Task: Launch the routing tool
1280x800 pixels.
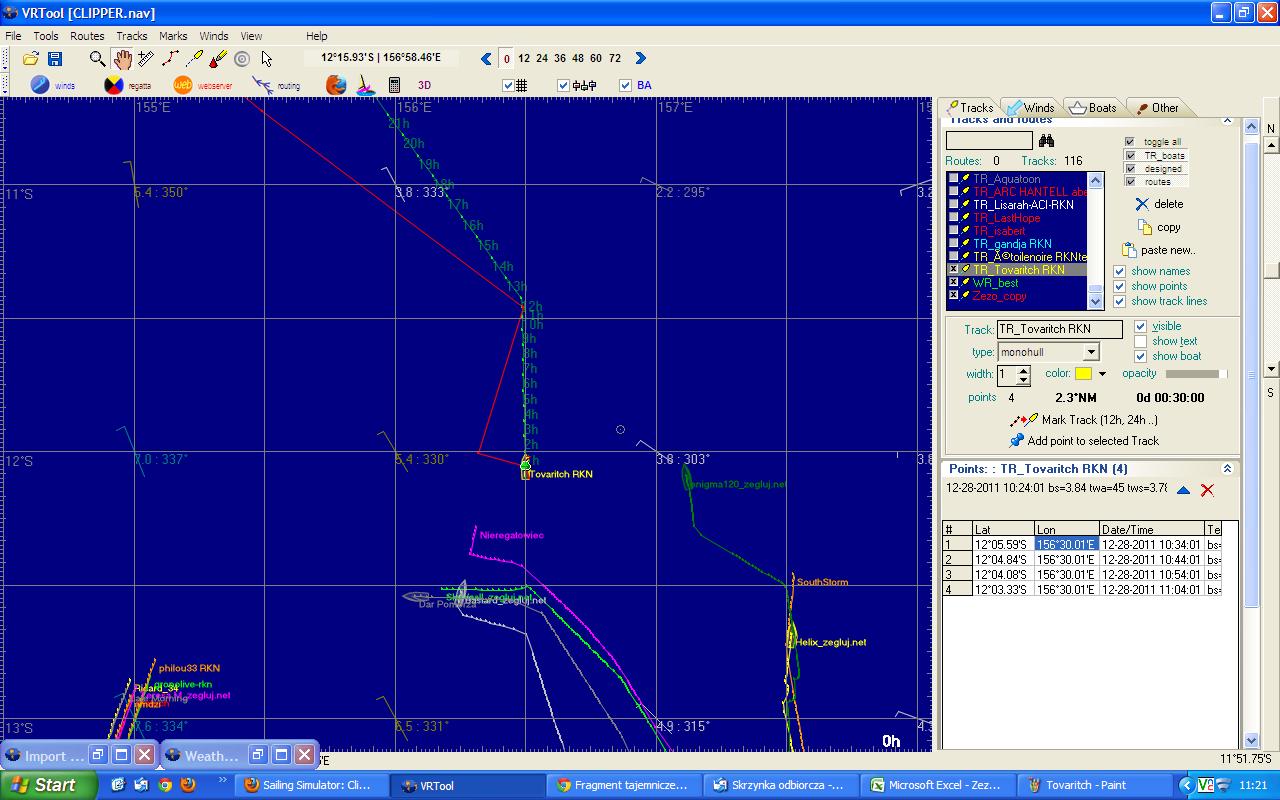Action: click(264, 85)
